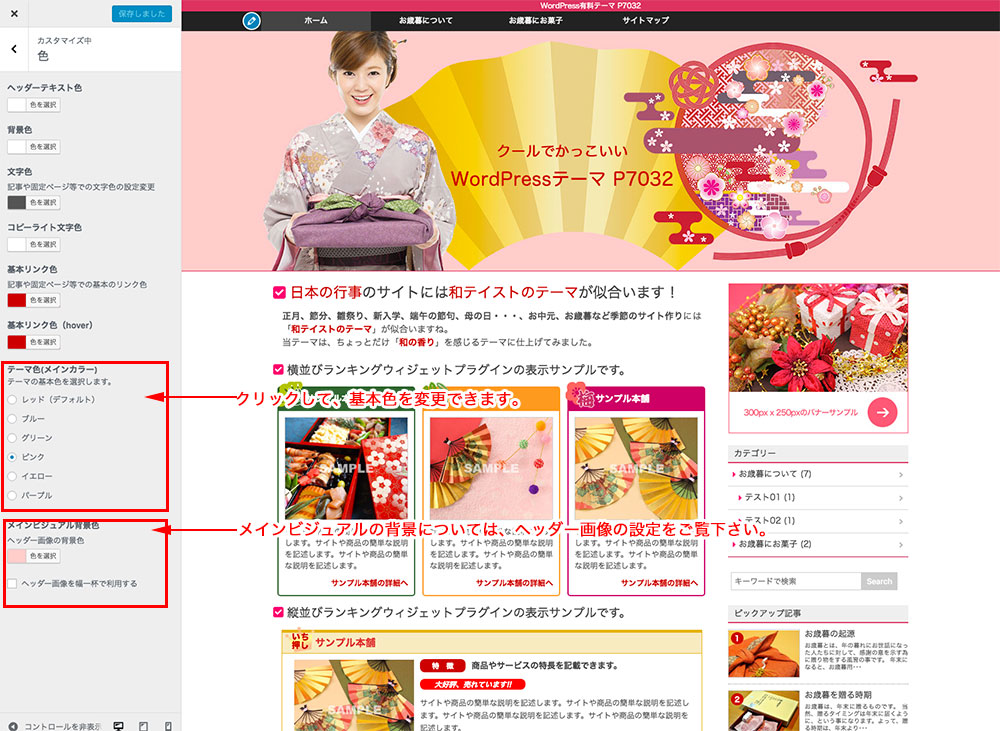Go back using the left chevron icon
This screenshot has width=1000, height=731.
(x=14, y=48)
